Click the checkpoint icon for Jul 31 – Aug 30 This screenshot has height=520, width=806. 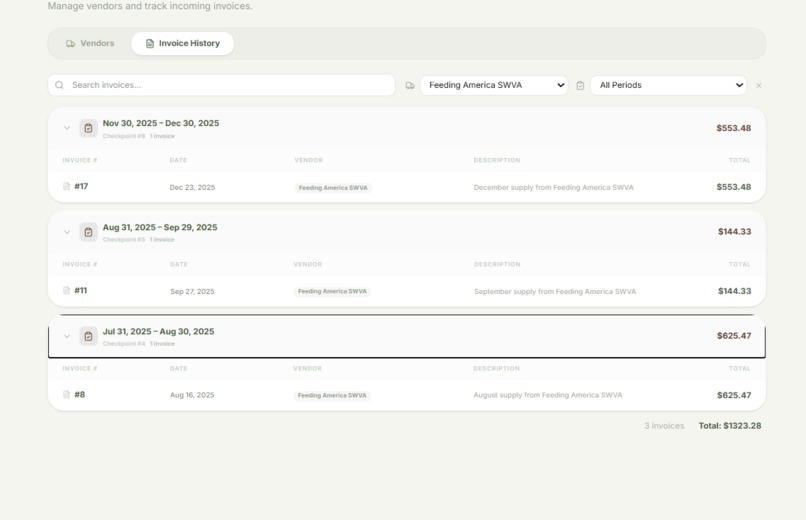click(88, 336)
